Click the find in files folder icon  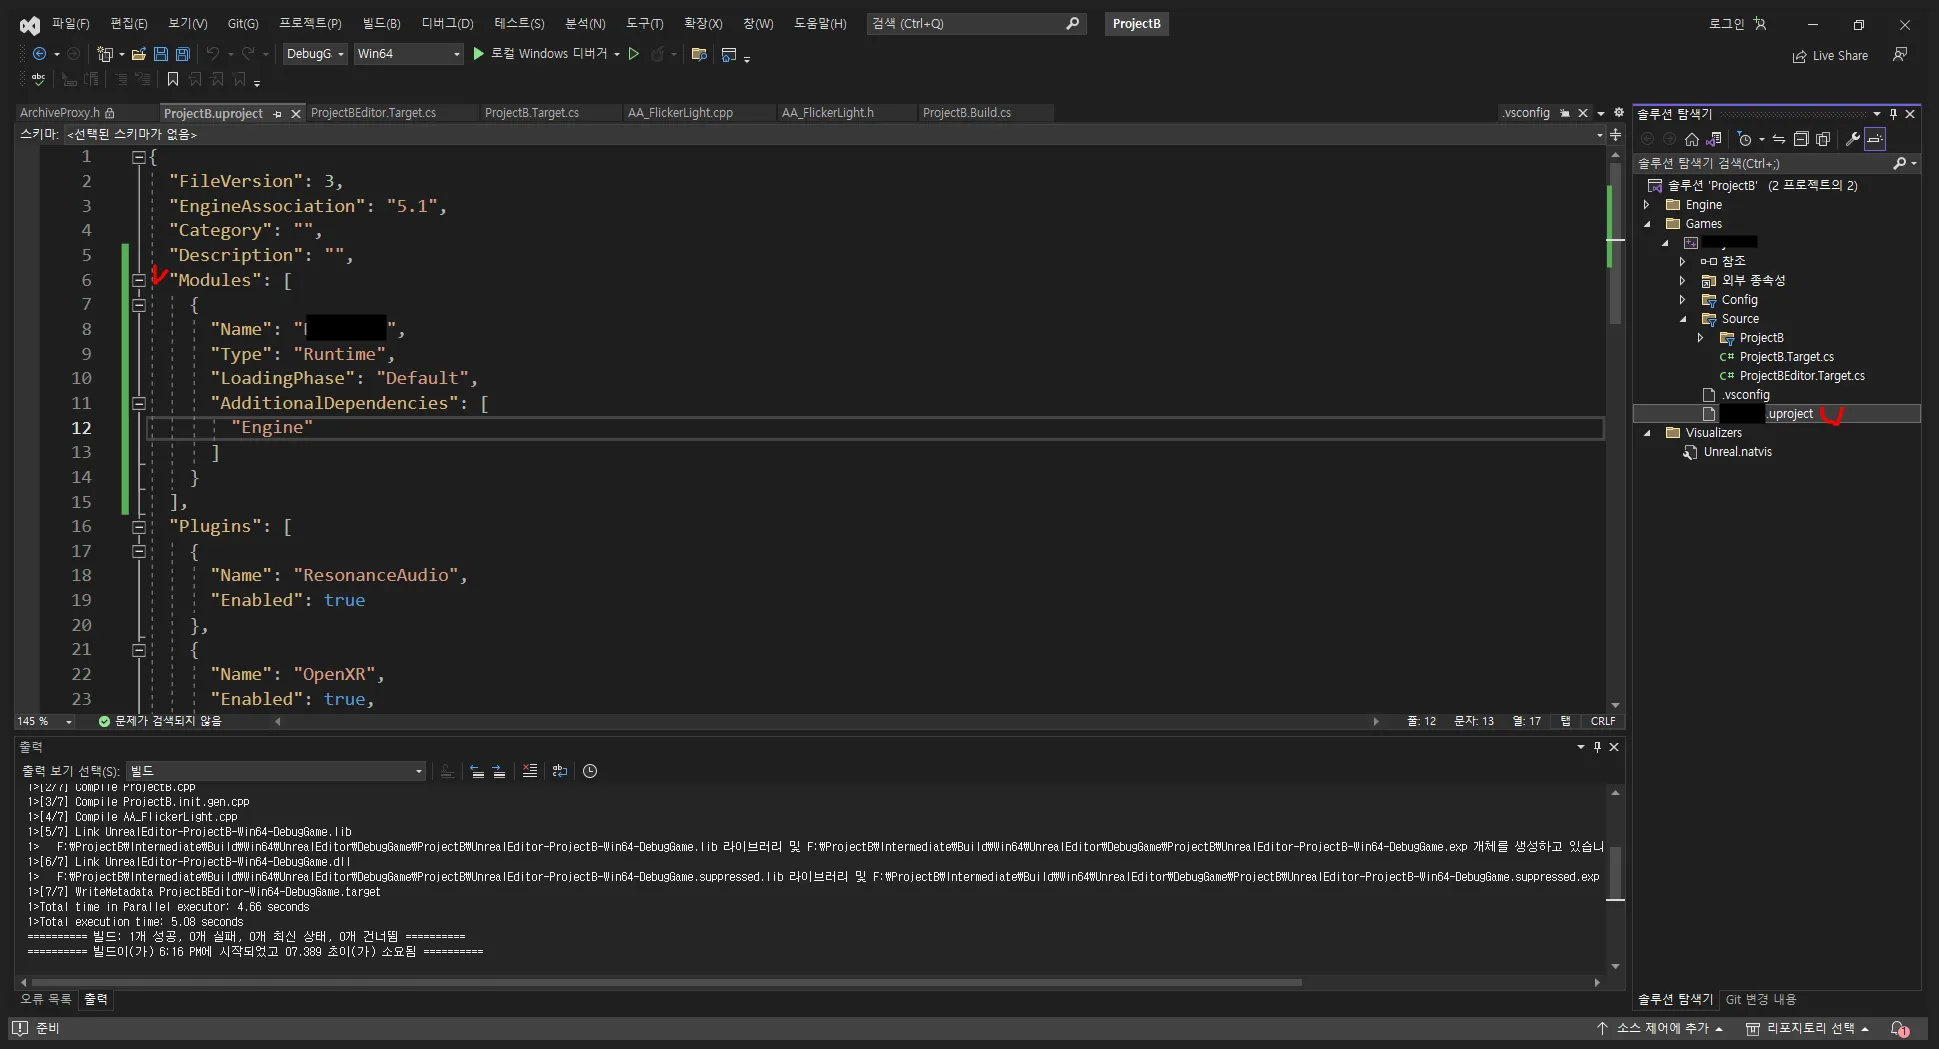point(699,54)
